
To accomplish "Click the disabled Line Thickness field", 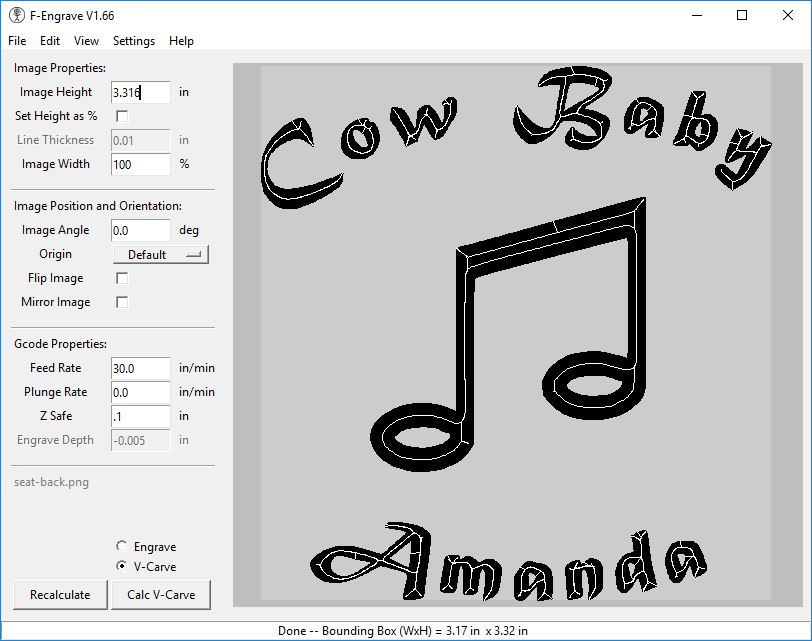I will tap(140, 140).
